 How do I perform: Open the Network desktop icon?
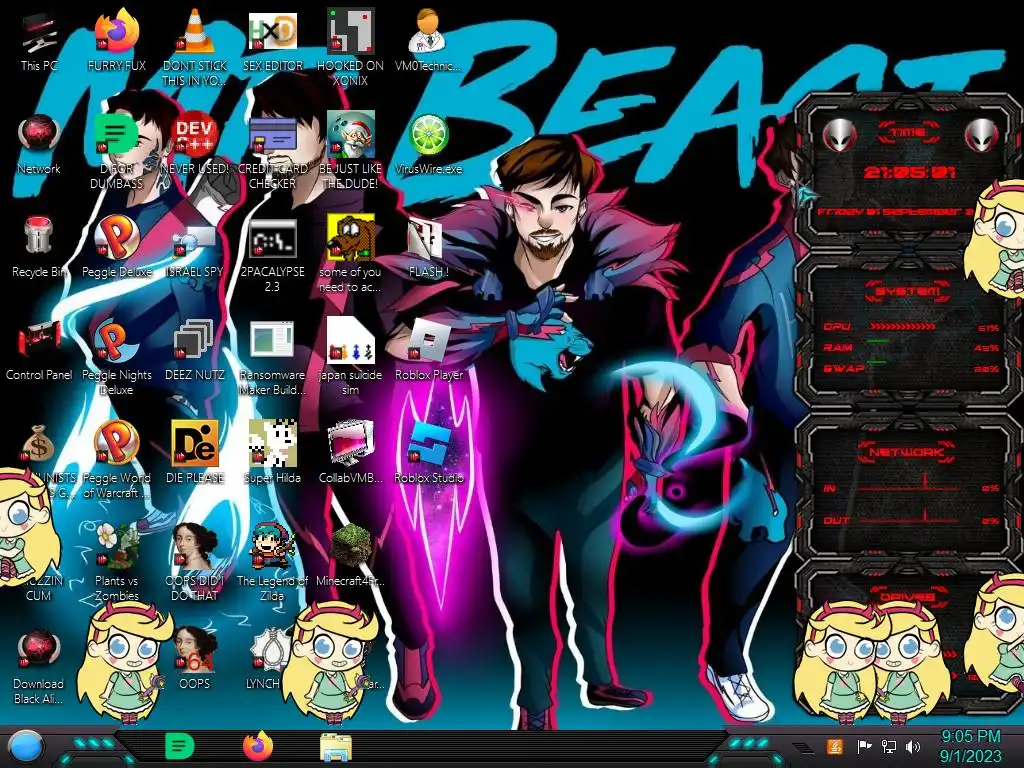(39, 134)
